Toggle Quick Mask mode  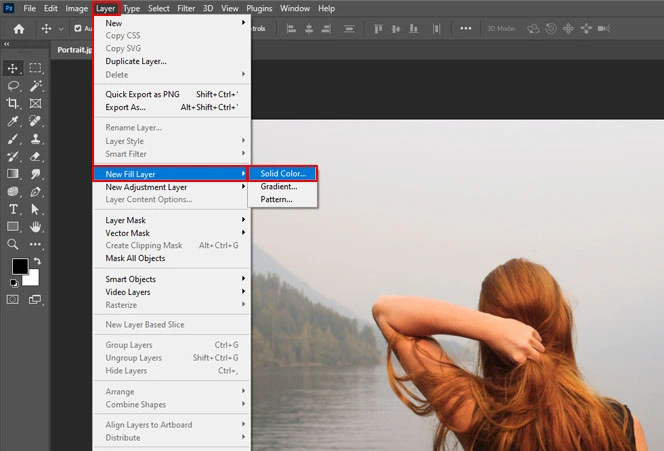pyautogui.click(x=13, y=299)
